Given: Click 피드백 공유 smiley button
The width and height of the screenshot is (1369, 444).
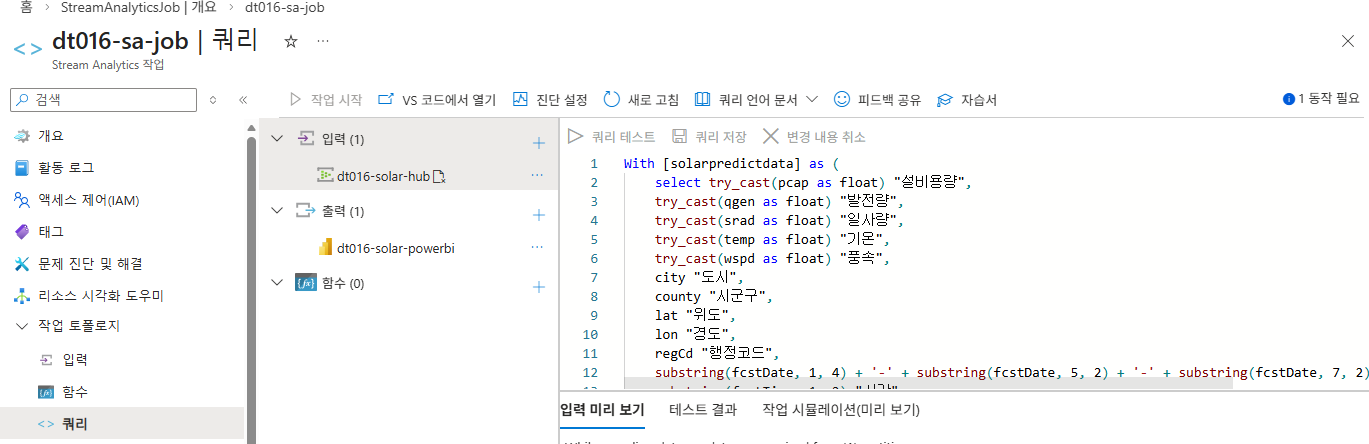Looking at the screenshot, I should pyautogui.click(x=877, y=100).
